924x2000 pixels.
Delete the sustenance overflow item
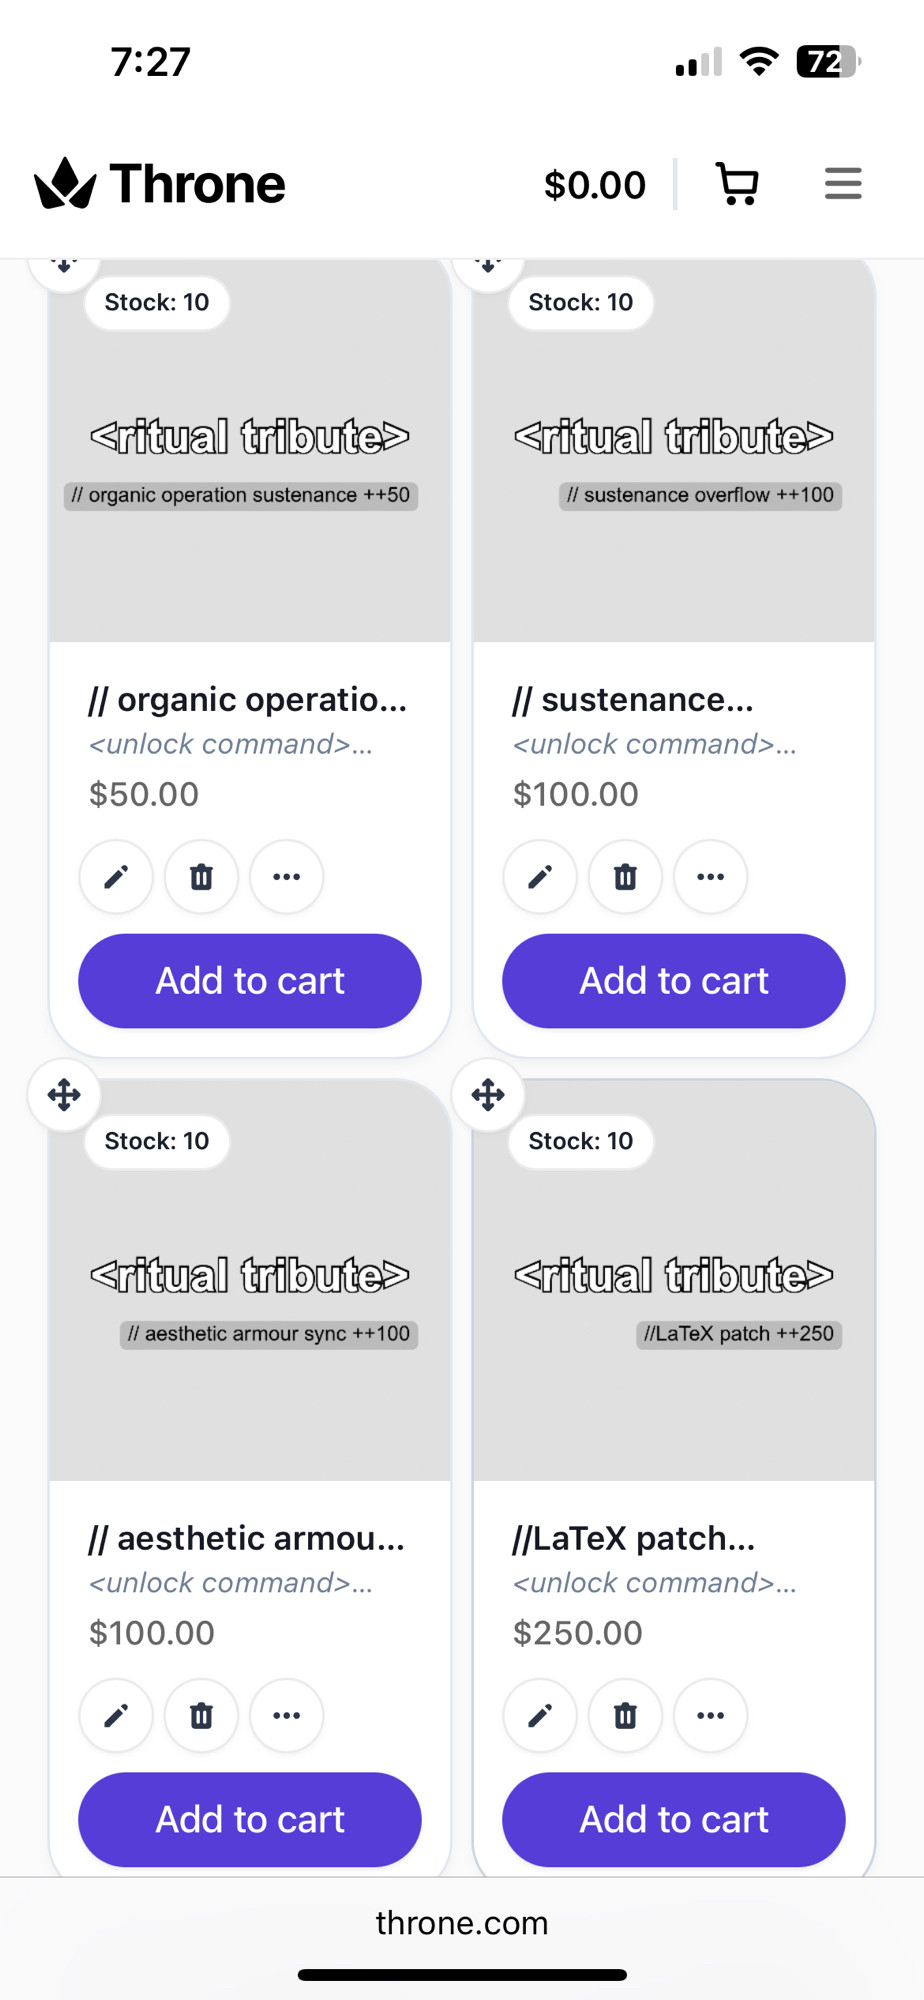pos(625,877)
